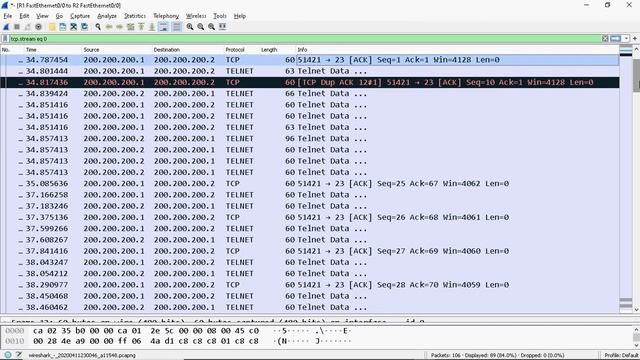Select ACK packet with Seq=25 Ack=67
640x360 pixels.
point(310,184)
